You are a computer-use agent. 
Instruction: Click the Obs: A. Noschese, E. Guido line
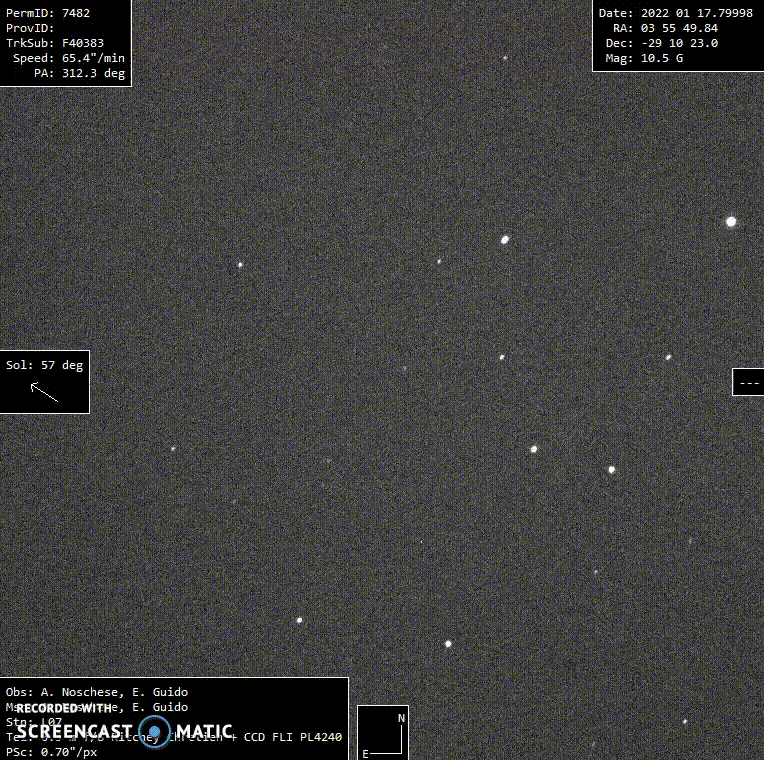[x=96, y=692]
